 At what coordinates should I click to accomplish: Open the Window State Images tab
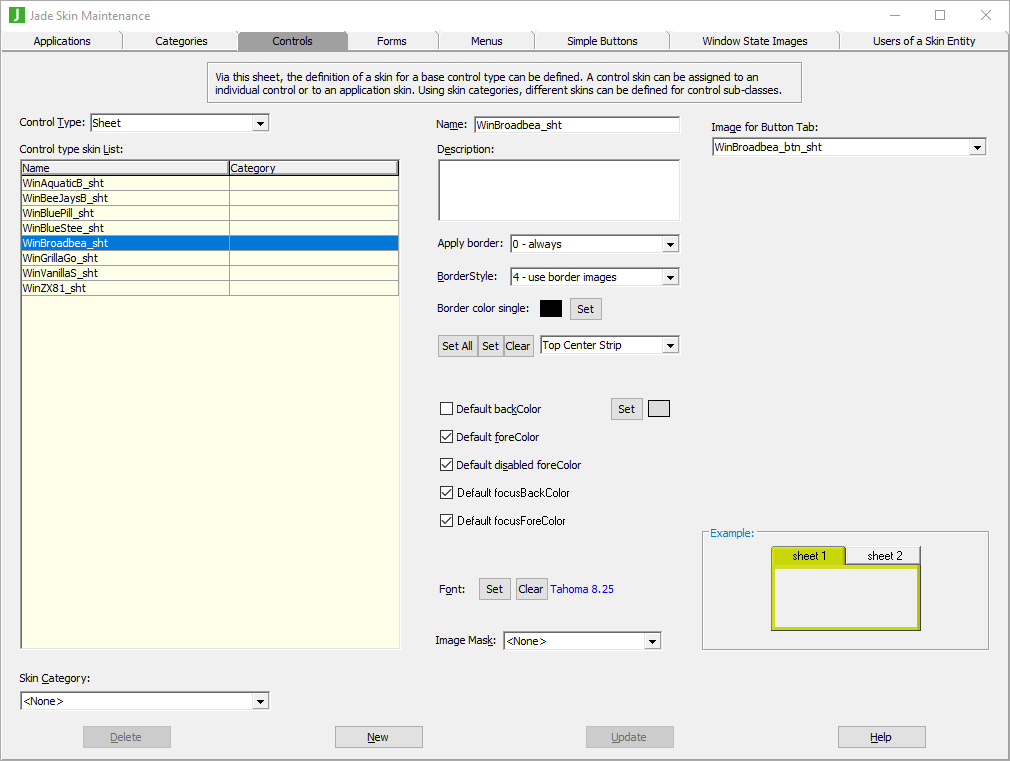pyautogui.click(x=754, y=41)
